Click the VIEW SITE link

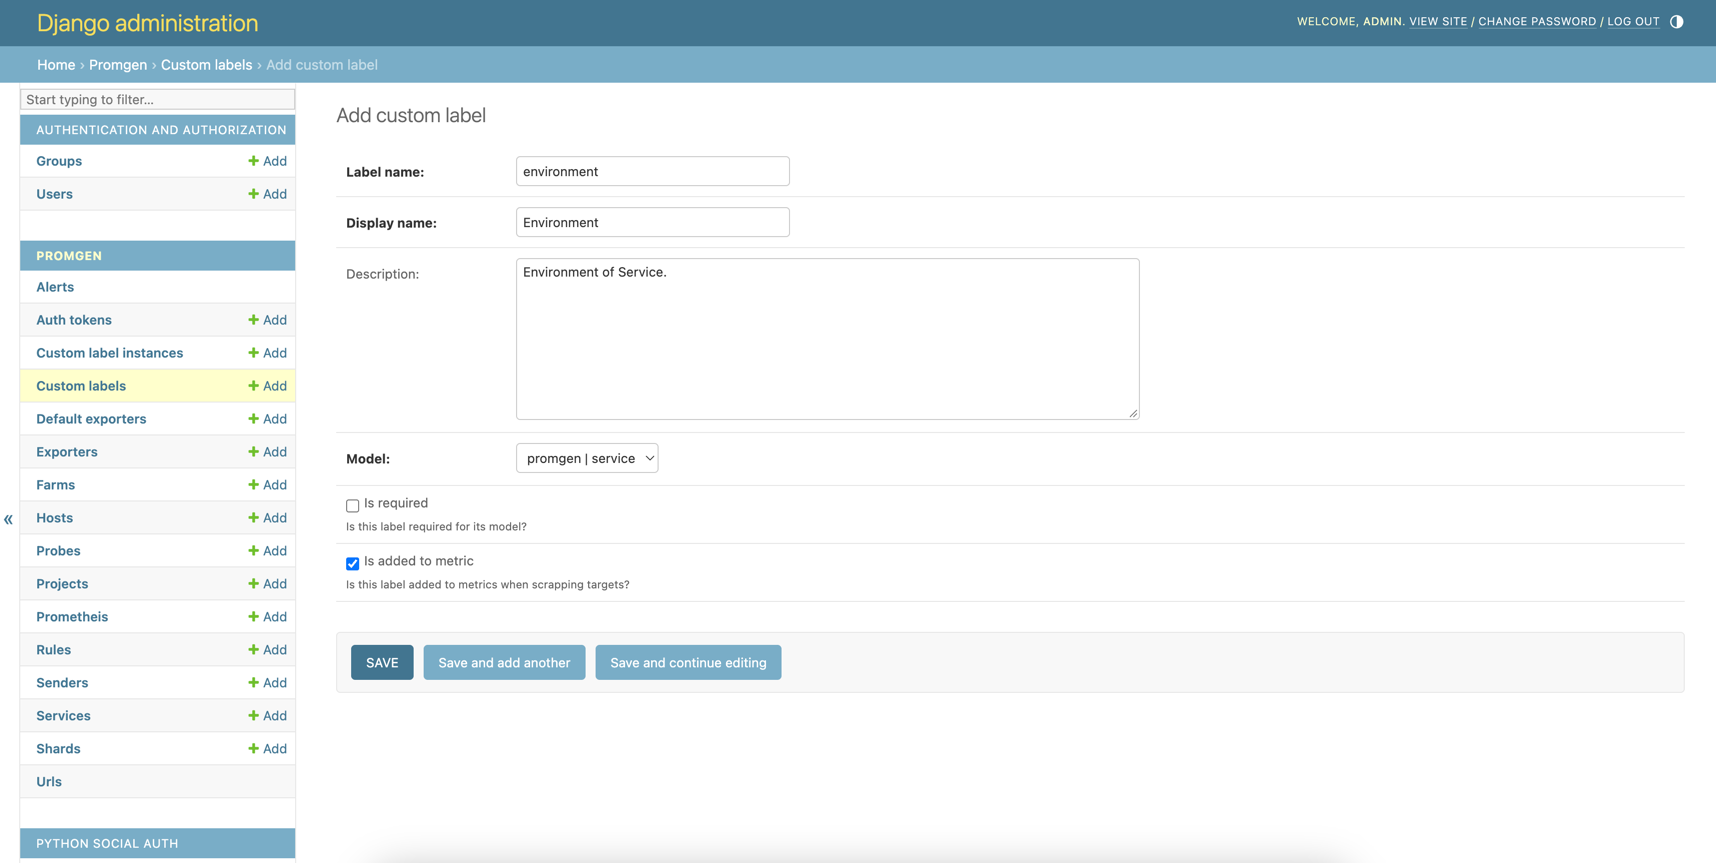pos(1438,21)
